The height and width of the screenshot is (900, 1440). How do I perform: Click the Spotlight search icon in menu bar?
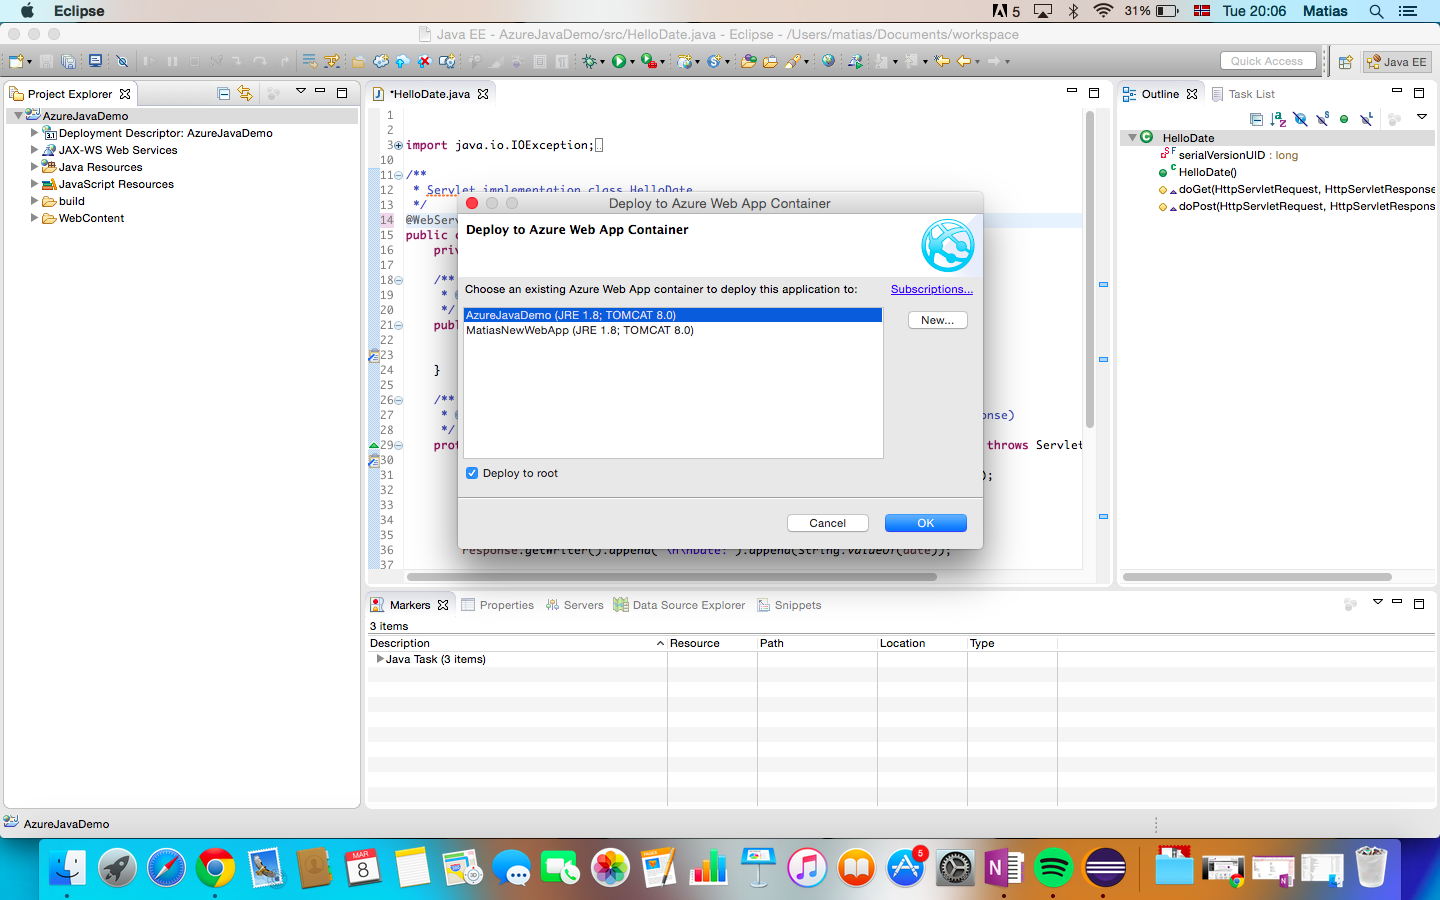coord(1376,11)
